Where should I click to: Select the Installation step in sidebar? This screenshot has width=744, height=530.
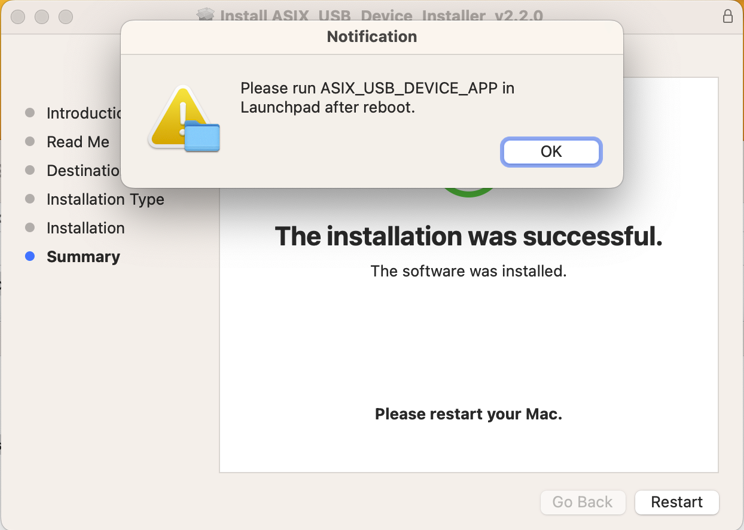(85, 228)
